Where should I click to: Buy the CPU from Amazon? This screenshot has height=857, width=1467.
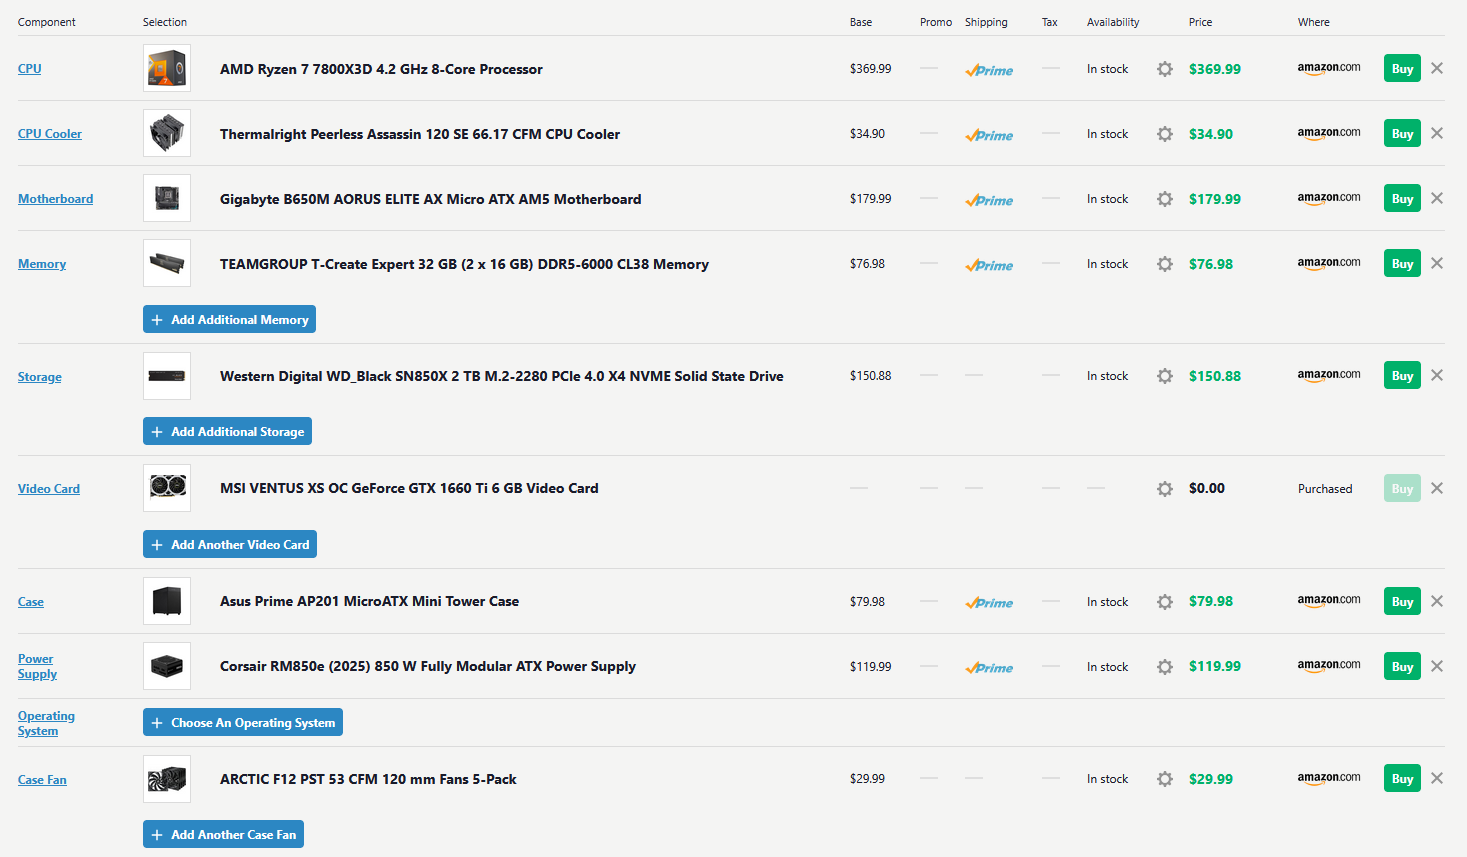1402,69
